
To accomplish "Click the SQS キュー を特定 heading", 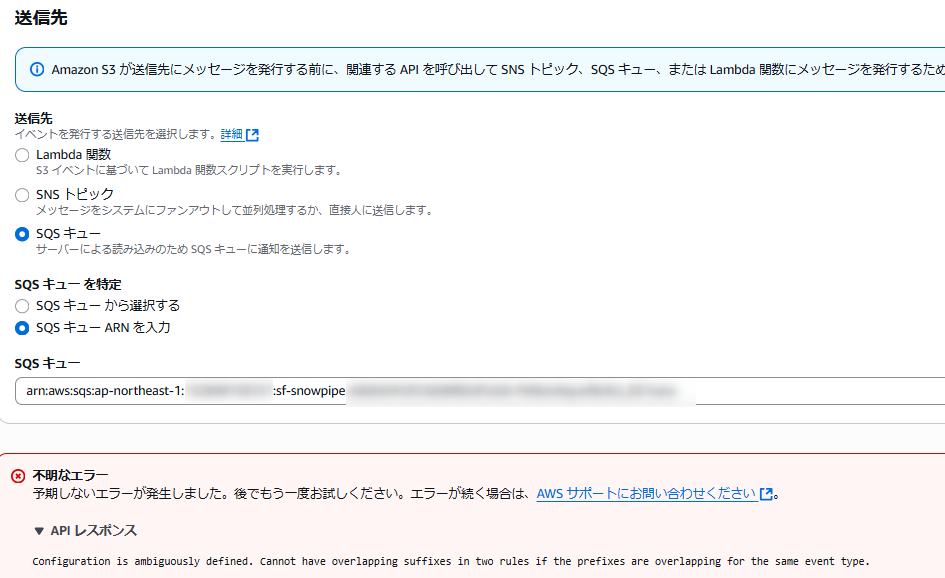I will (x=68, y=284).
